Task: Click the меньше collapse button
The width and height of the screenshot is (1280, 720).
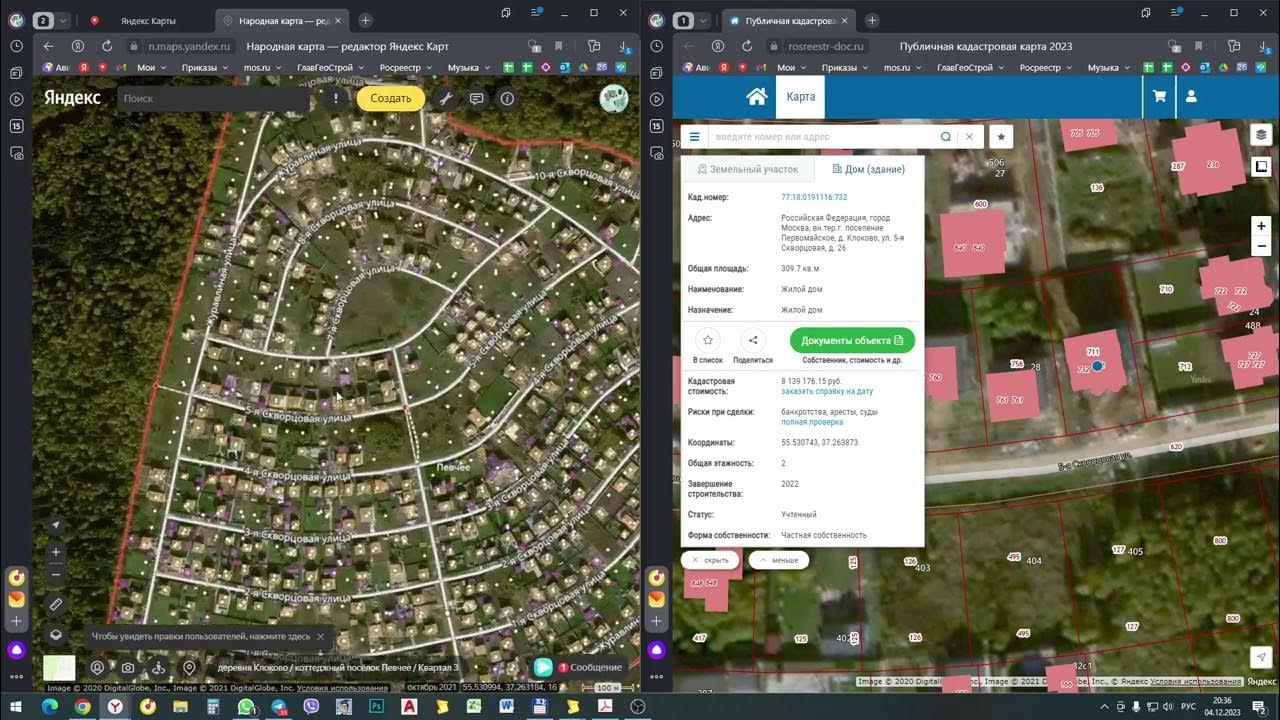Action: pos(779,560)
